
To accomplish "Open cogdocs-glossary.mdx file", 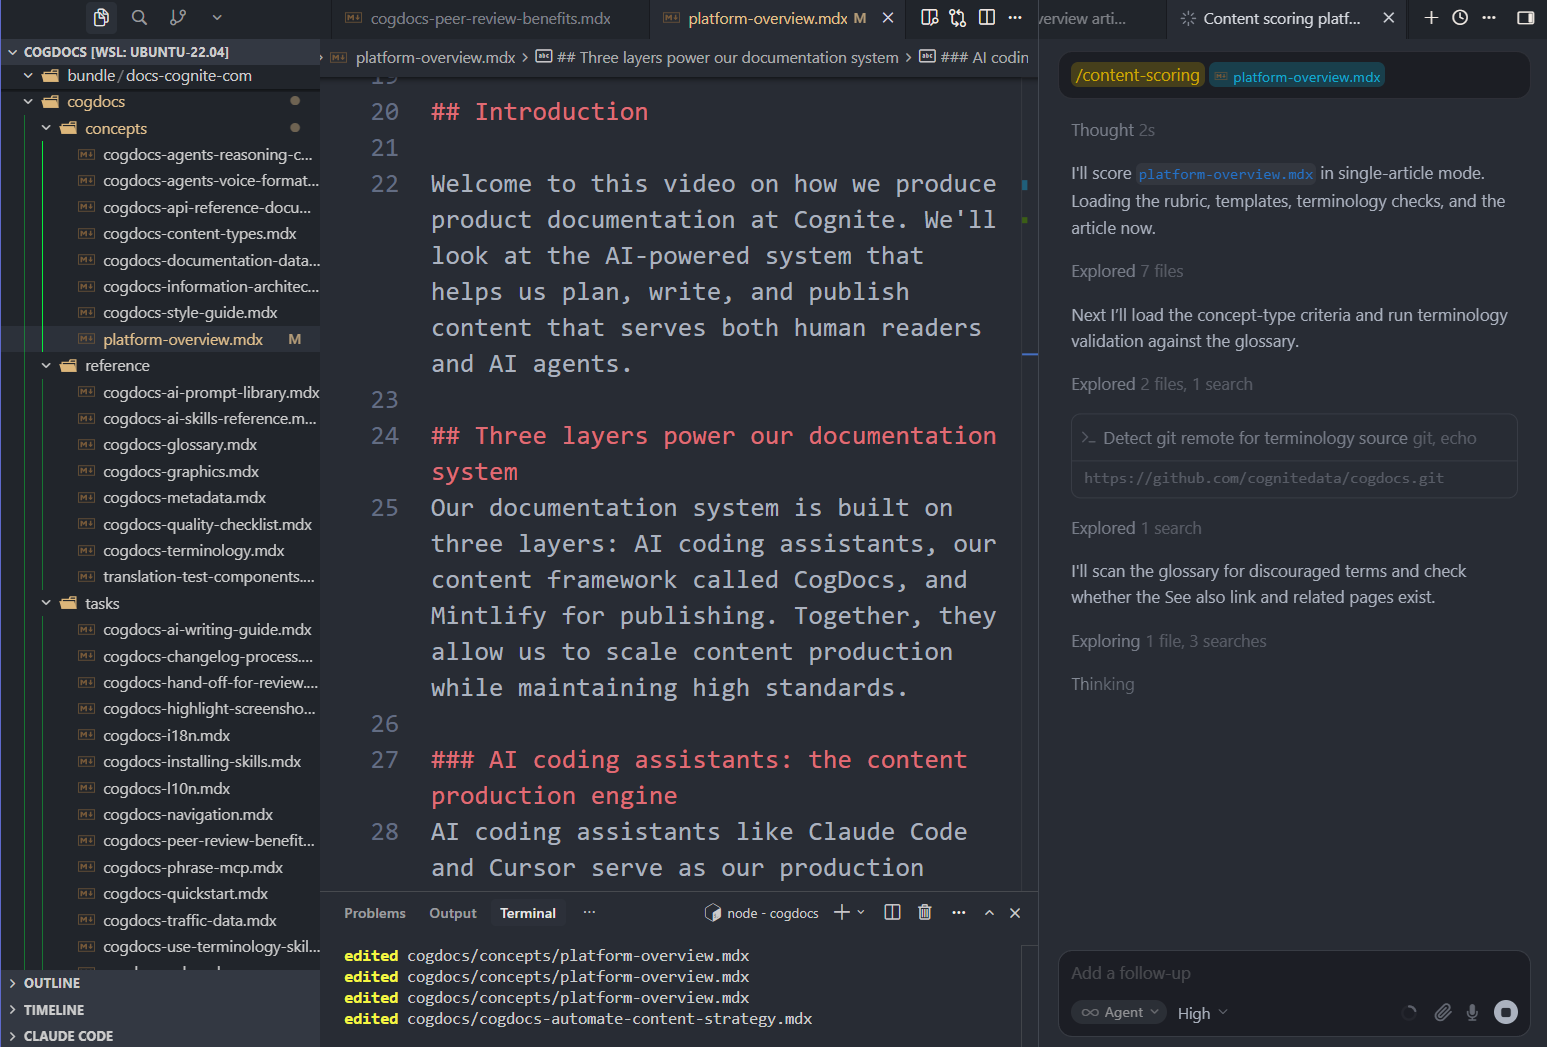I will [x=180, y=445].
